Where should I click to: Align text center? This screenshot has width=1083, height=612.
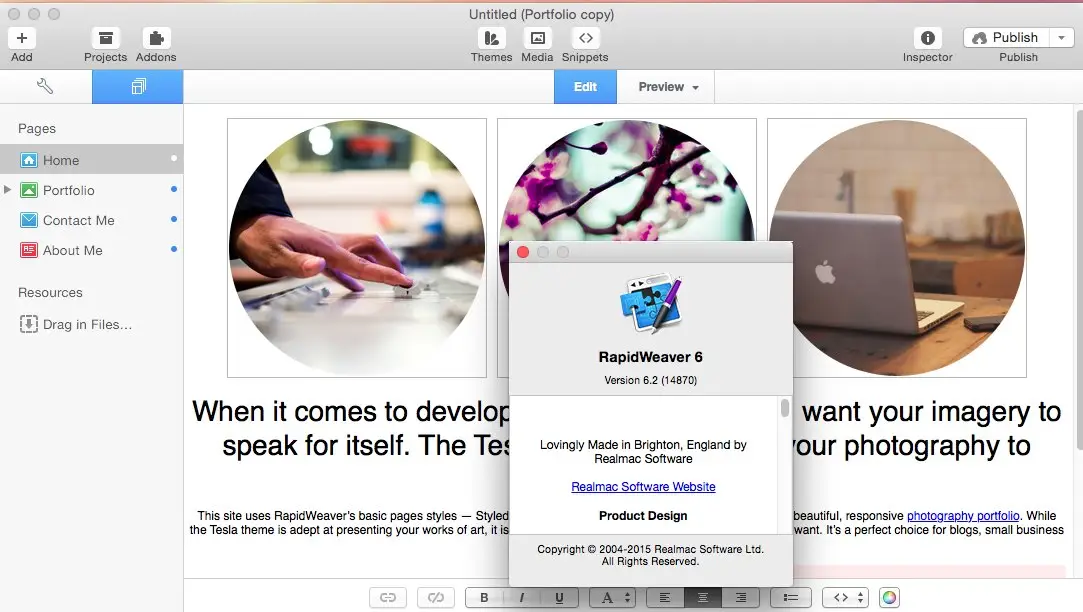703,597
